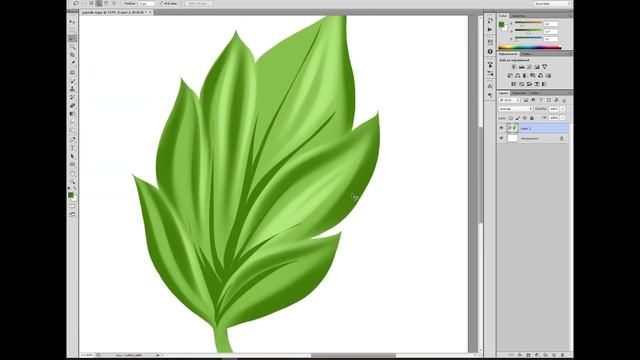Switch to the Channels tab
The width and height of the screenshot is (640, 360).
519,93
